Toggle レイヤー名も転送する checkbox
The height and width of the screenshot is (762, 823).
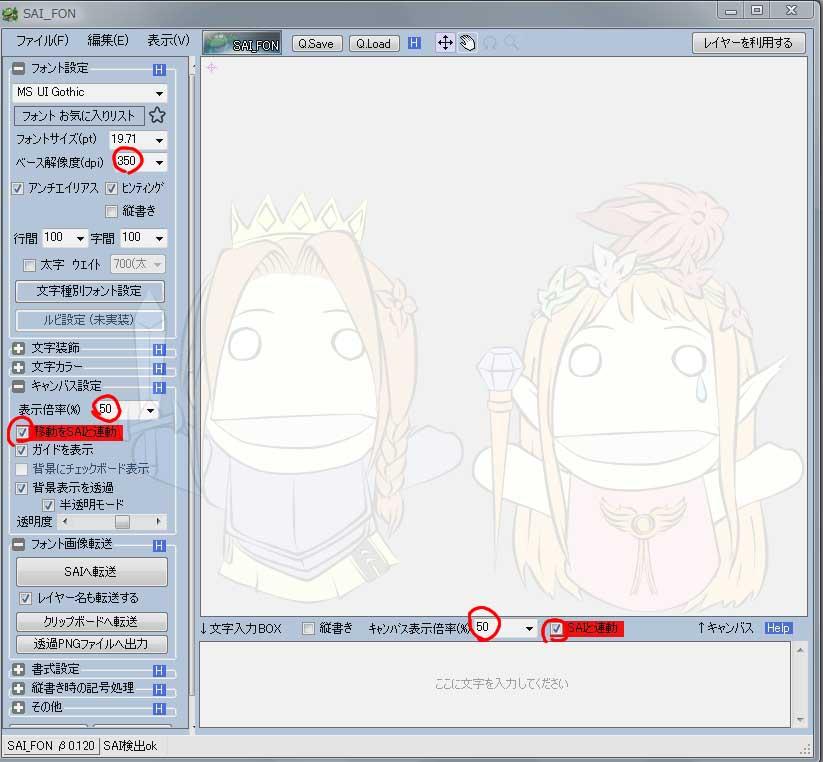click(x=25, y=598)
